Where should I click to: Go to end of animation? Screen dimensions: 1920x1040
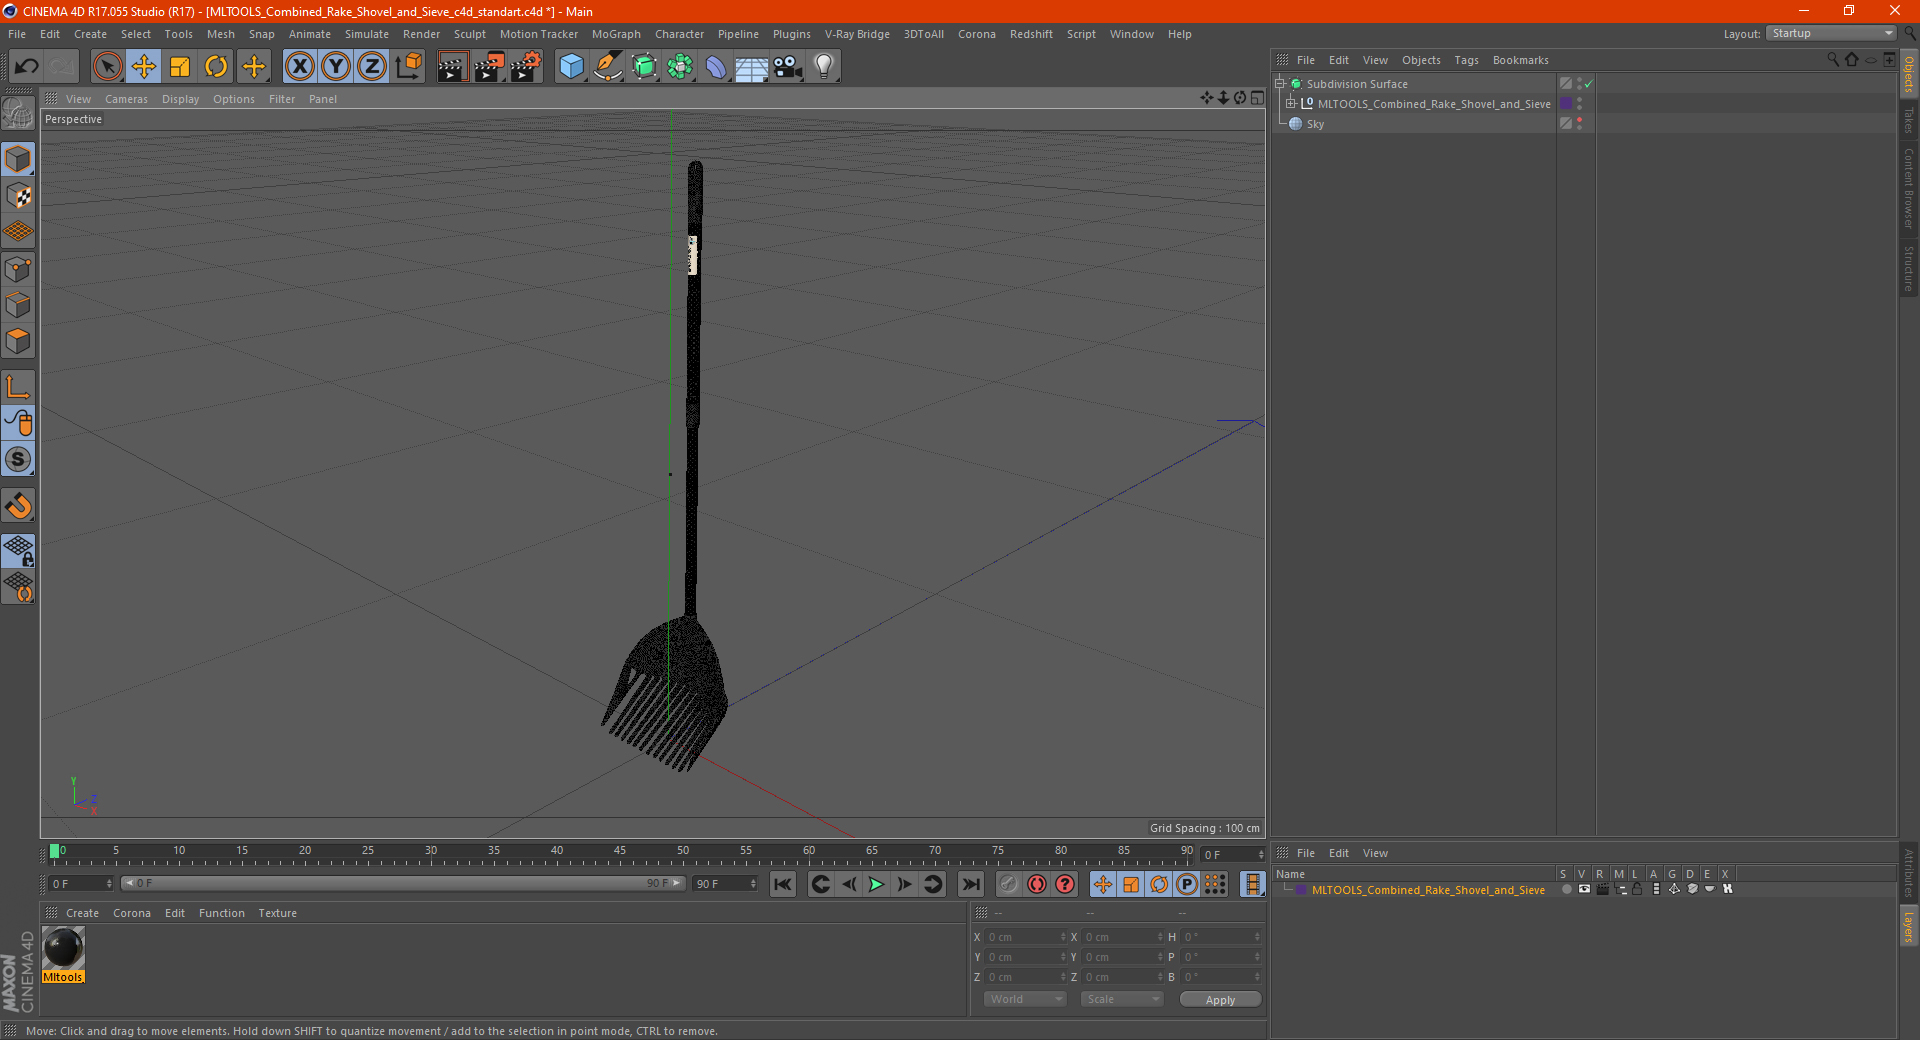[970, 884]
